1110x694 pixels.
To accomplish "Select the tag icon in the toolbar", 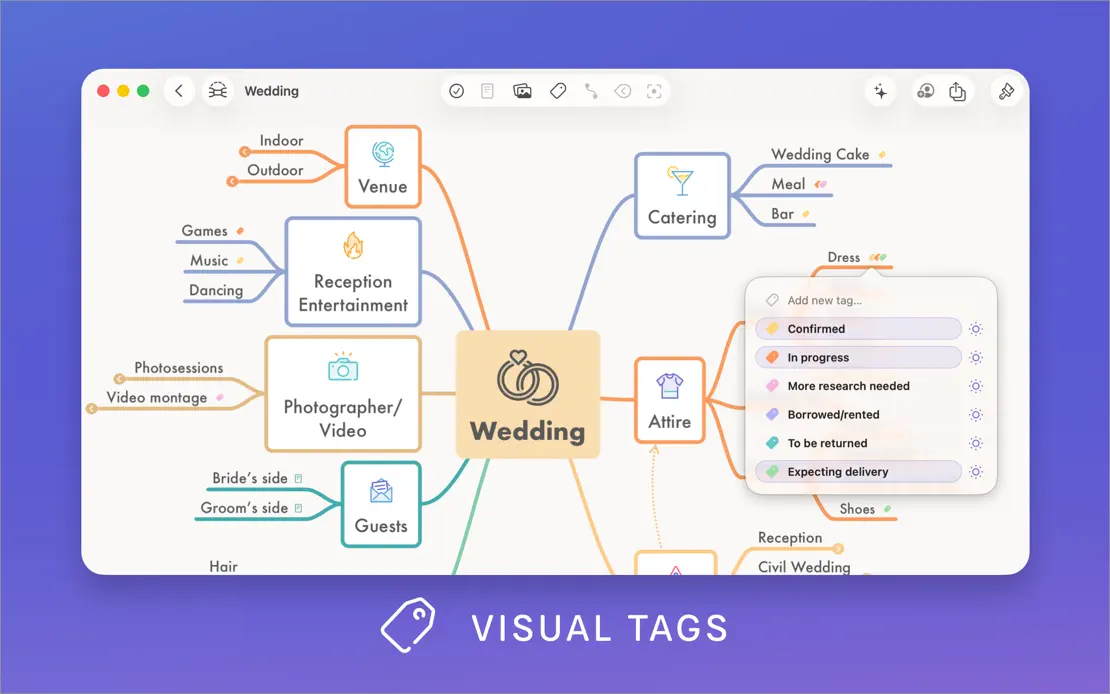I will click(558, 91).
